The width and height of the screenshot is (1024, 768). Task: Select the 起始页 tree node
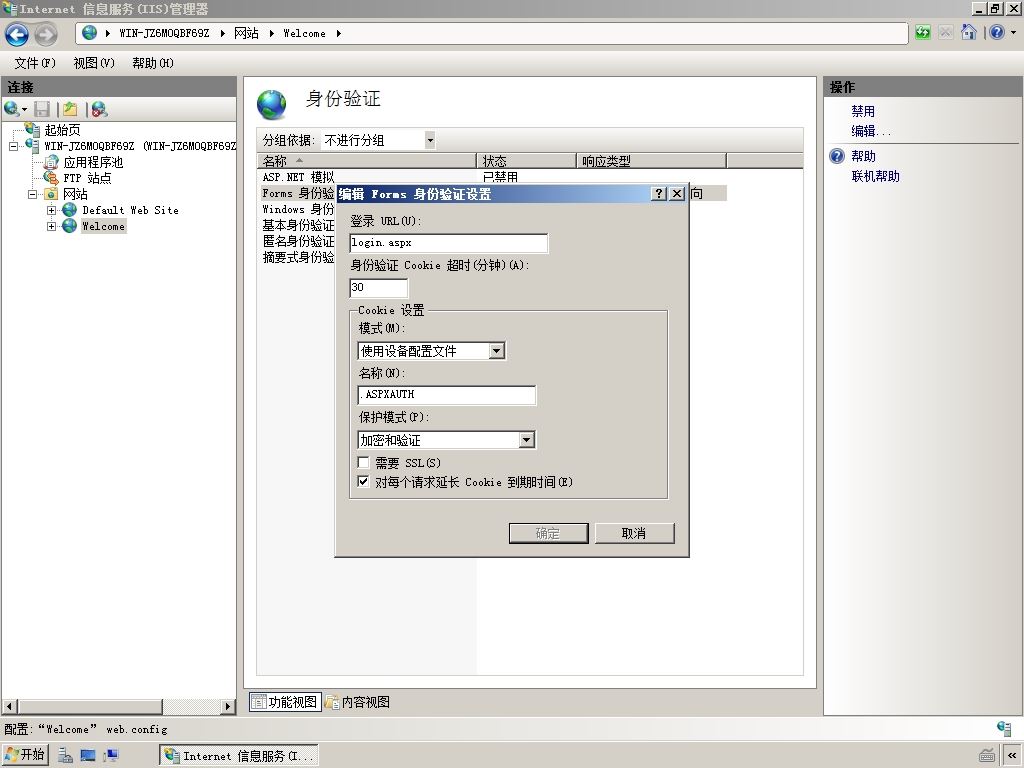62,130
